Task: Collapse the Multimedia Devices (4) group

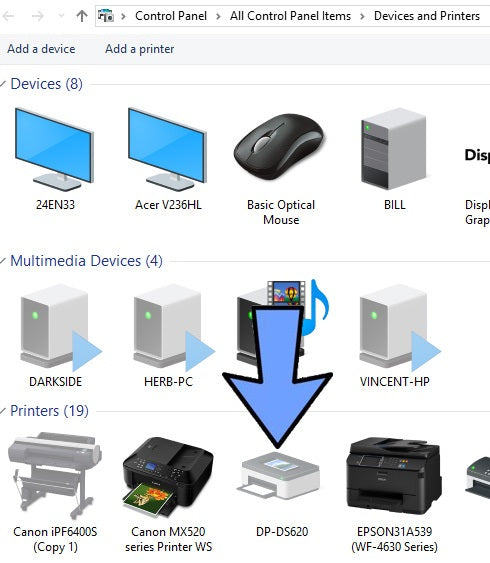Action: pos(3,261)
